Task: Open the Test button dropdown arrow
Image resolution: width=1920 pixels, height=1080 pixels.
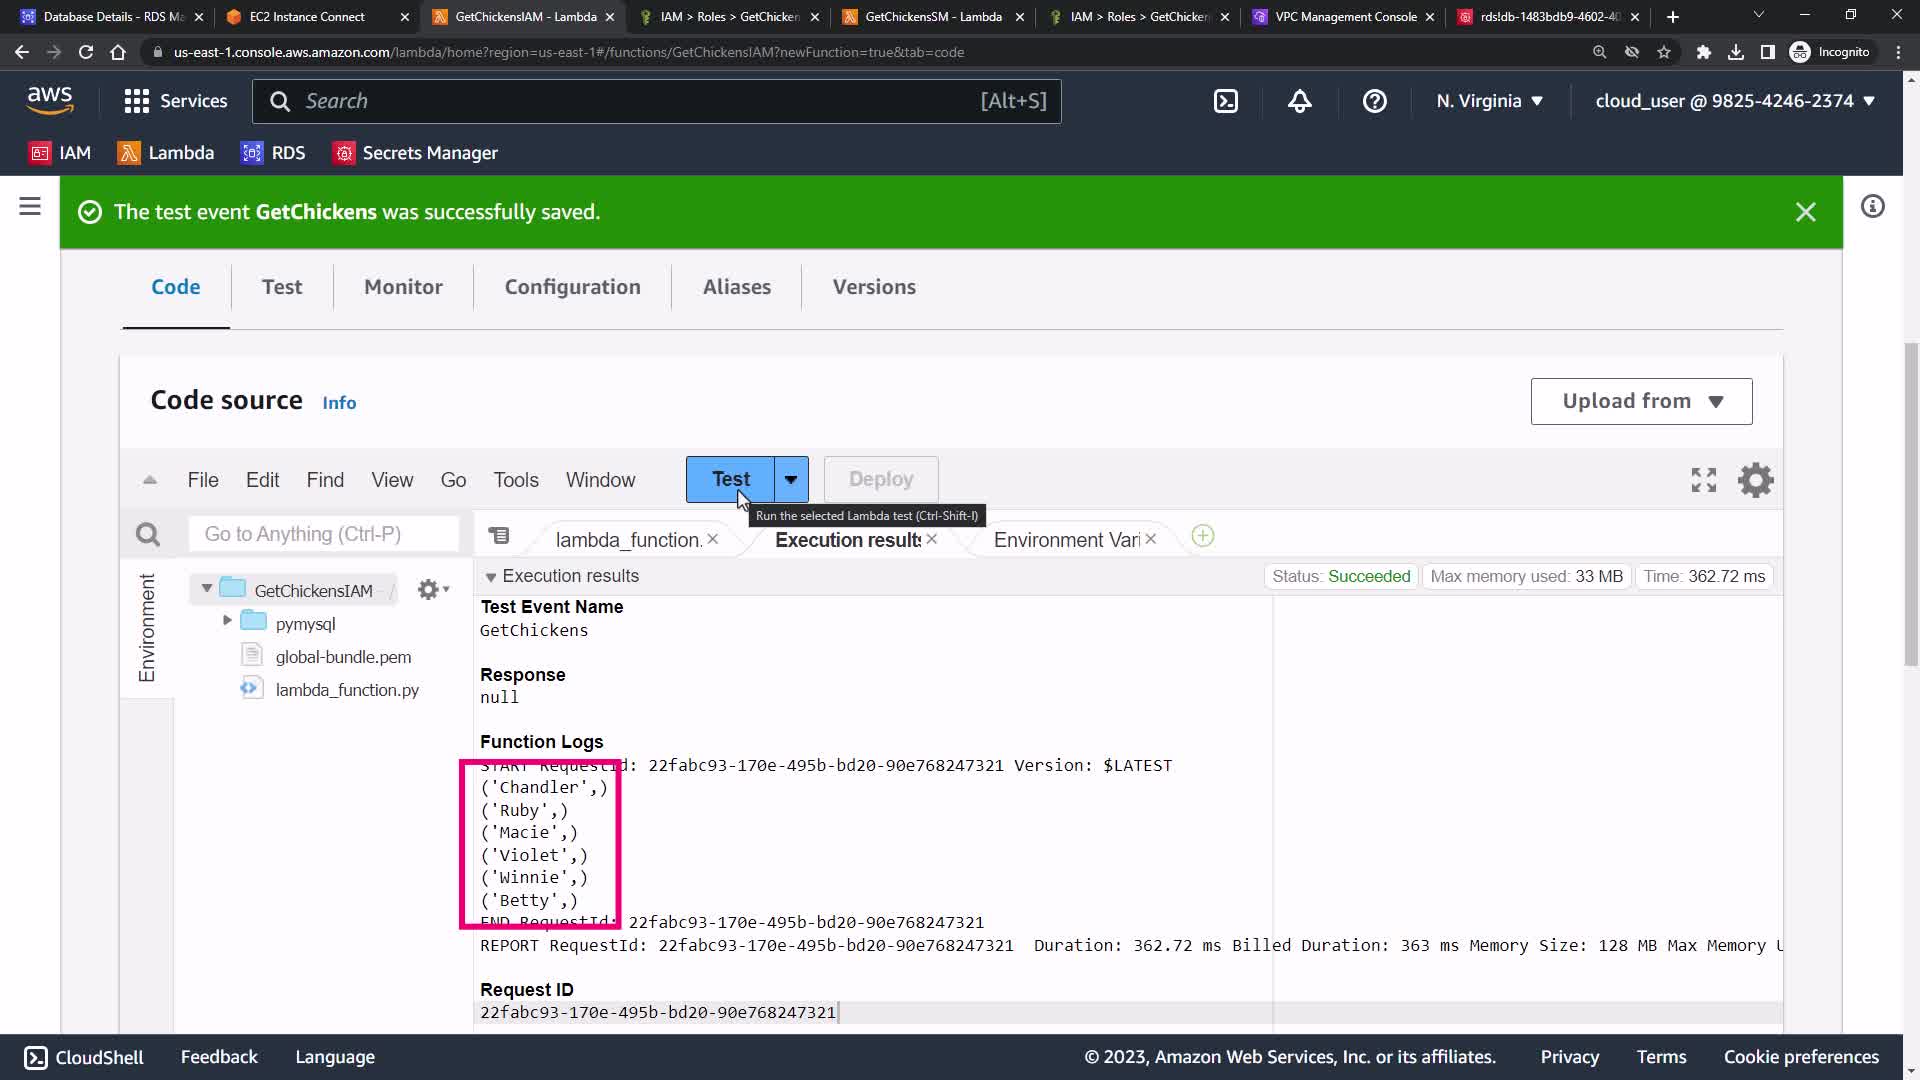Action: pyautogui.click(x=791, y=480)
